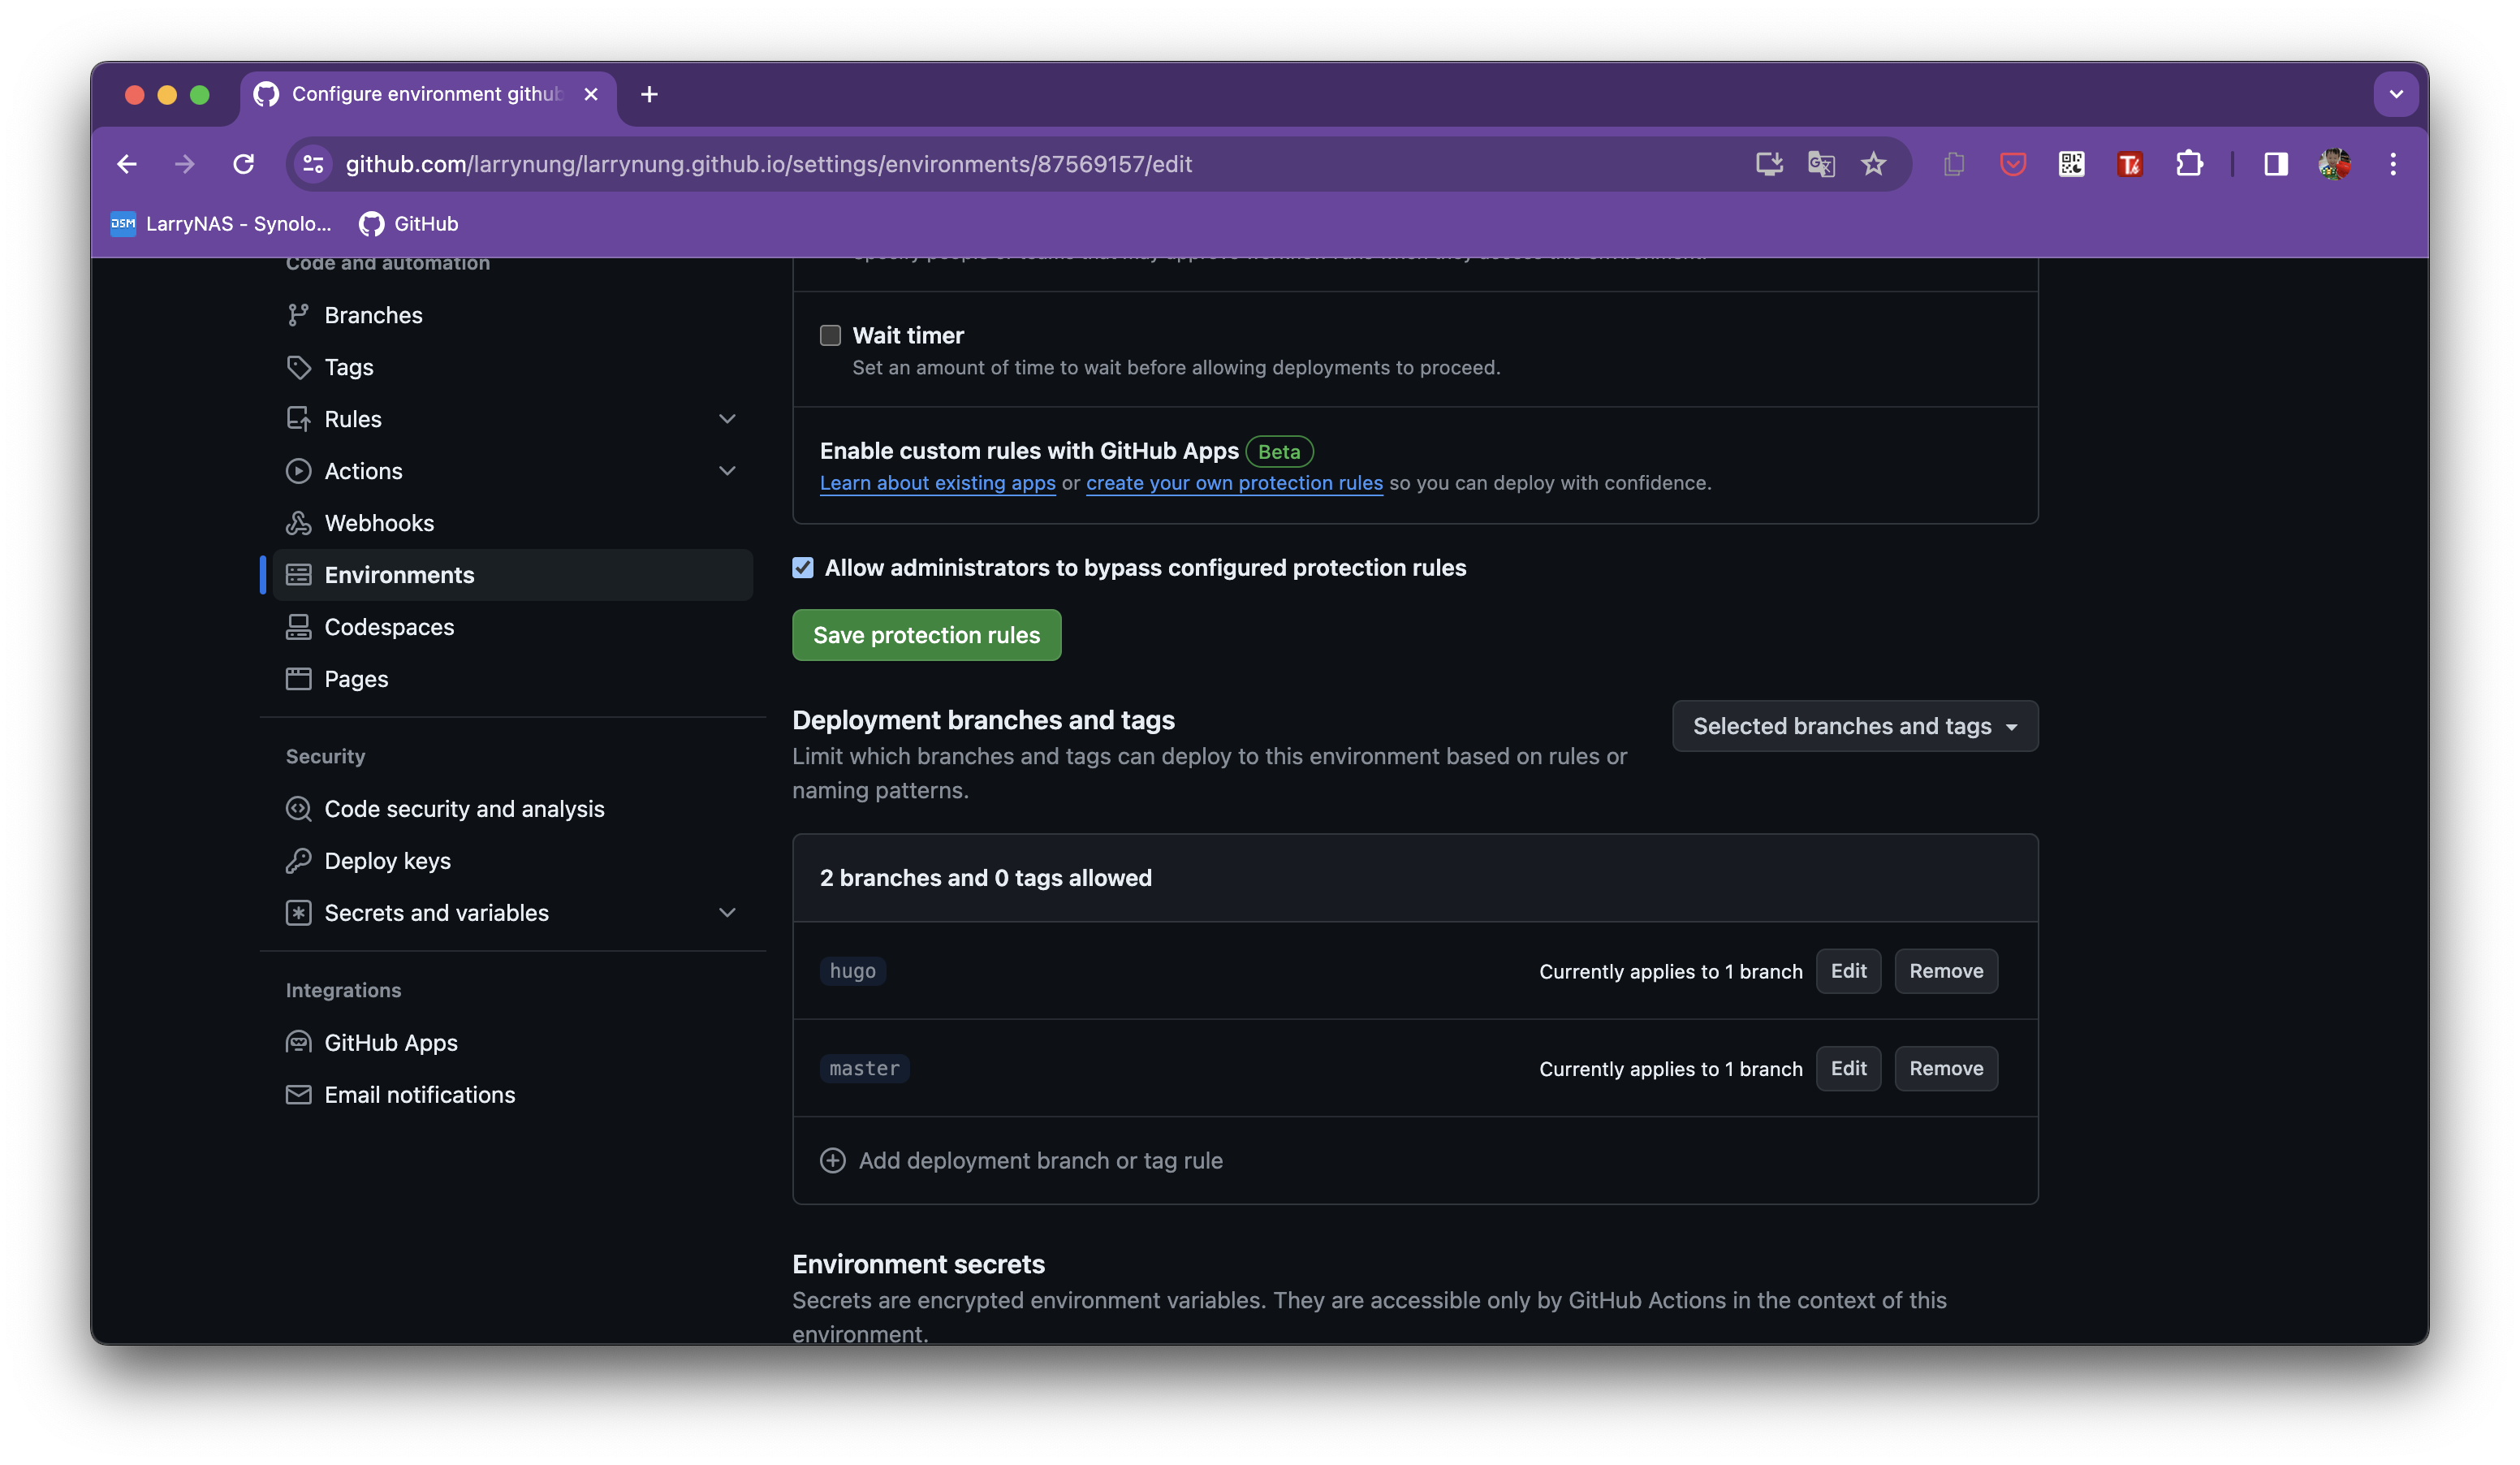Reload the current page
This screenshot has height=1465, width=2520.
(243, 164)
